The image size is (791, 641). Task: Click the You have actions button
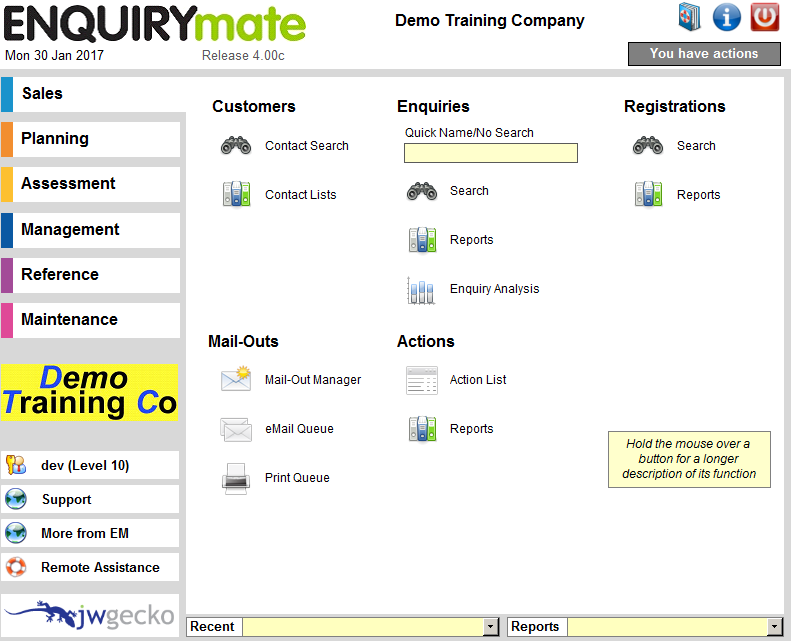[x=704, y=53]
